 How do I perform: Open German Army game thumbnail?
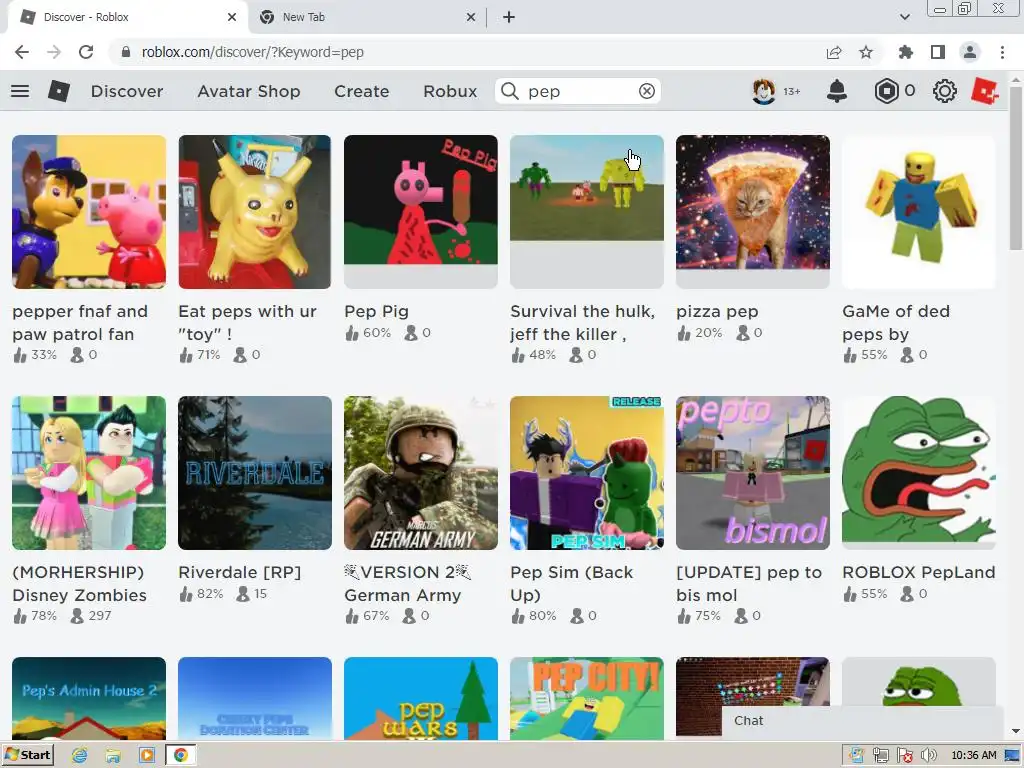[x=421, y=473]
